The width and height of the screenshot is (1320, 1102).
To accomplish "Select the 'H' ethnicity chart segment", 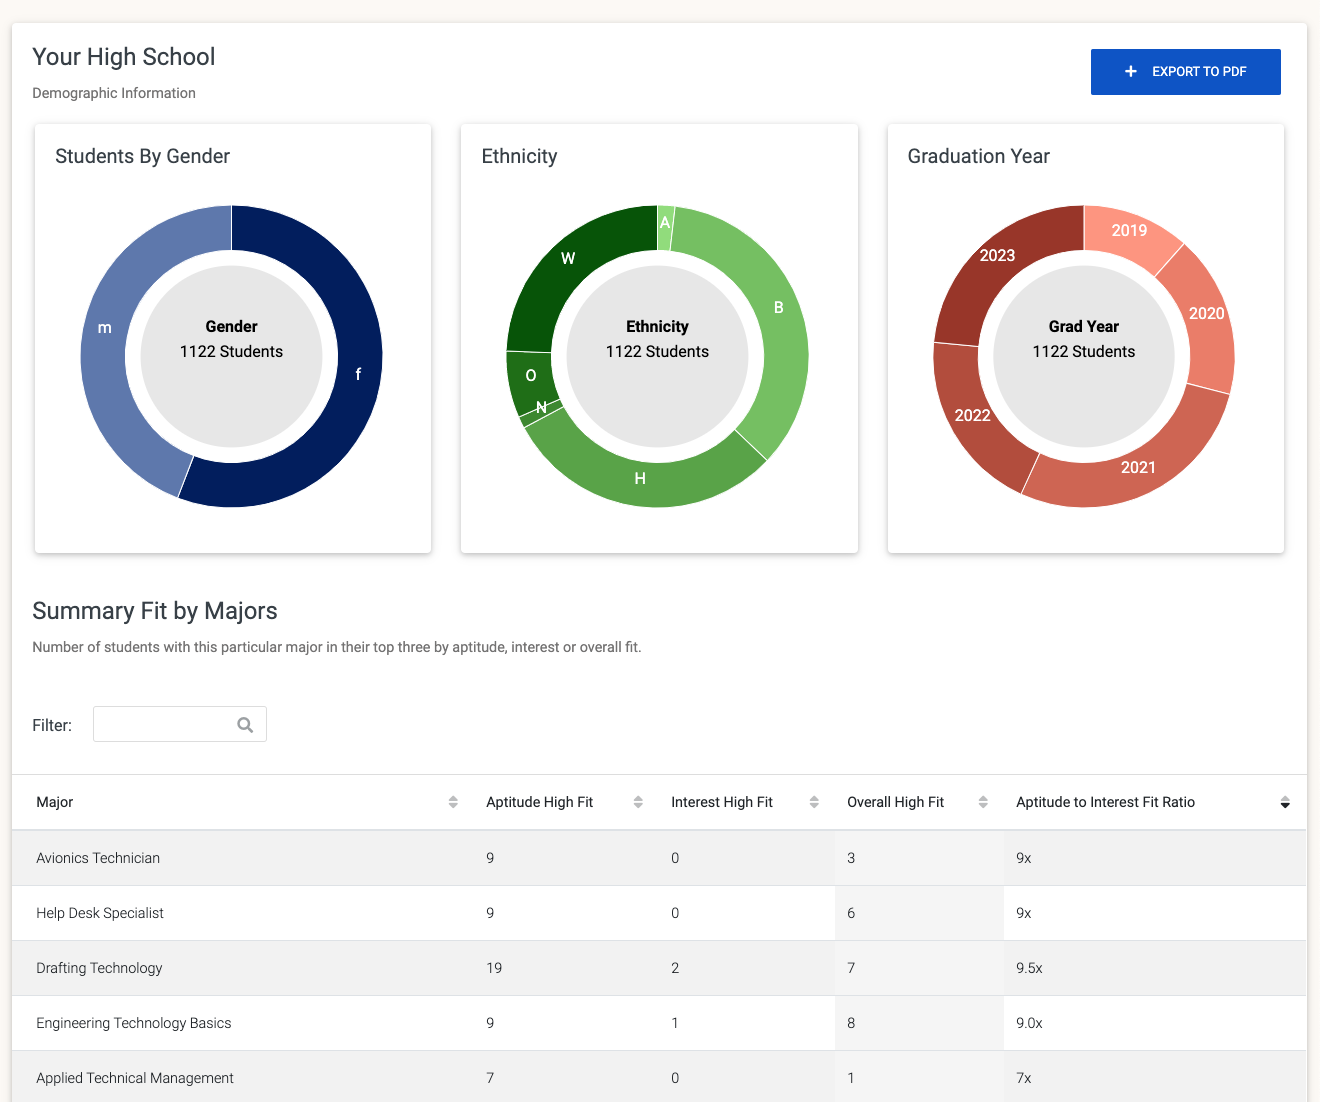I will tap(640, 478).
